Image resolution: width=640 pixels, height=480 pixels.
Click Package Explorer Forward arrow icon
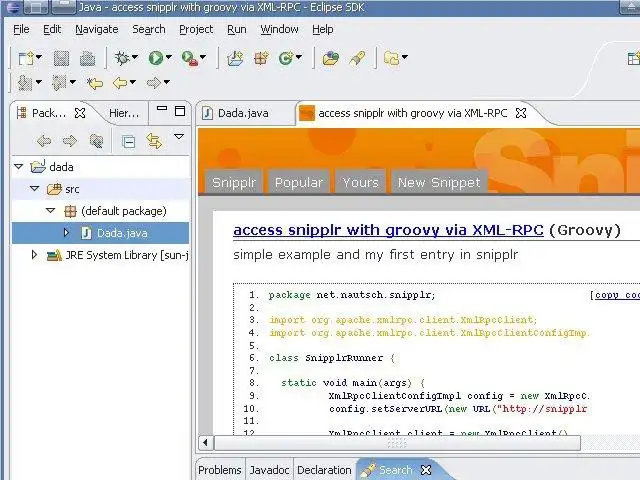point(70,141)
